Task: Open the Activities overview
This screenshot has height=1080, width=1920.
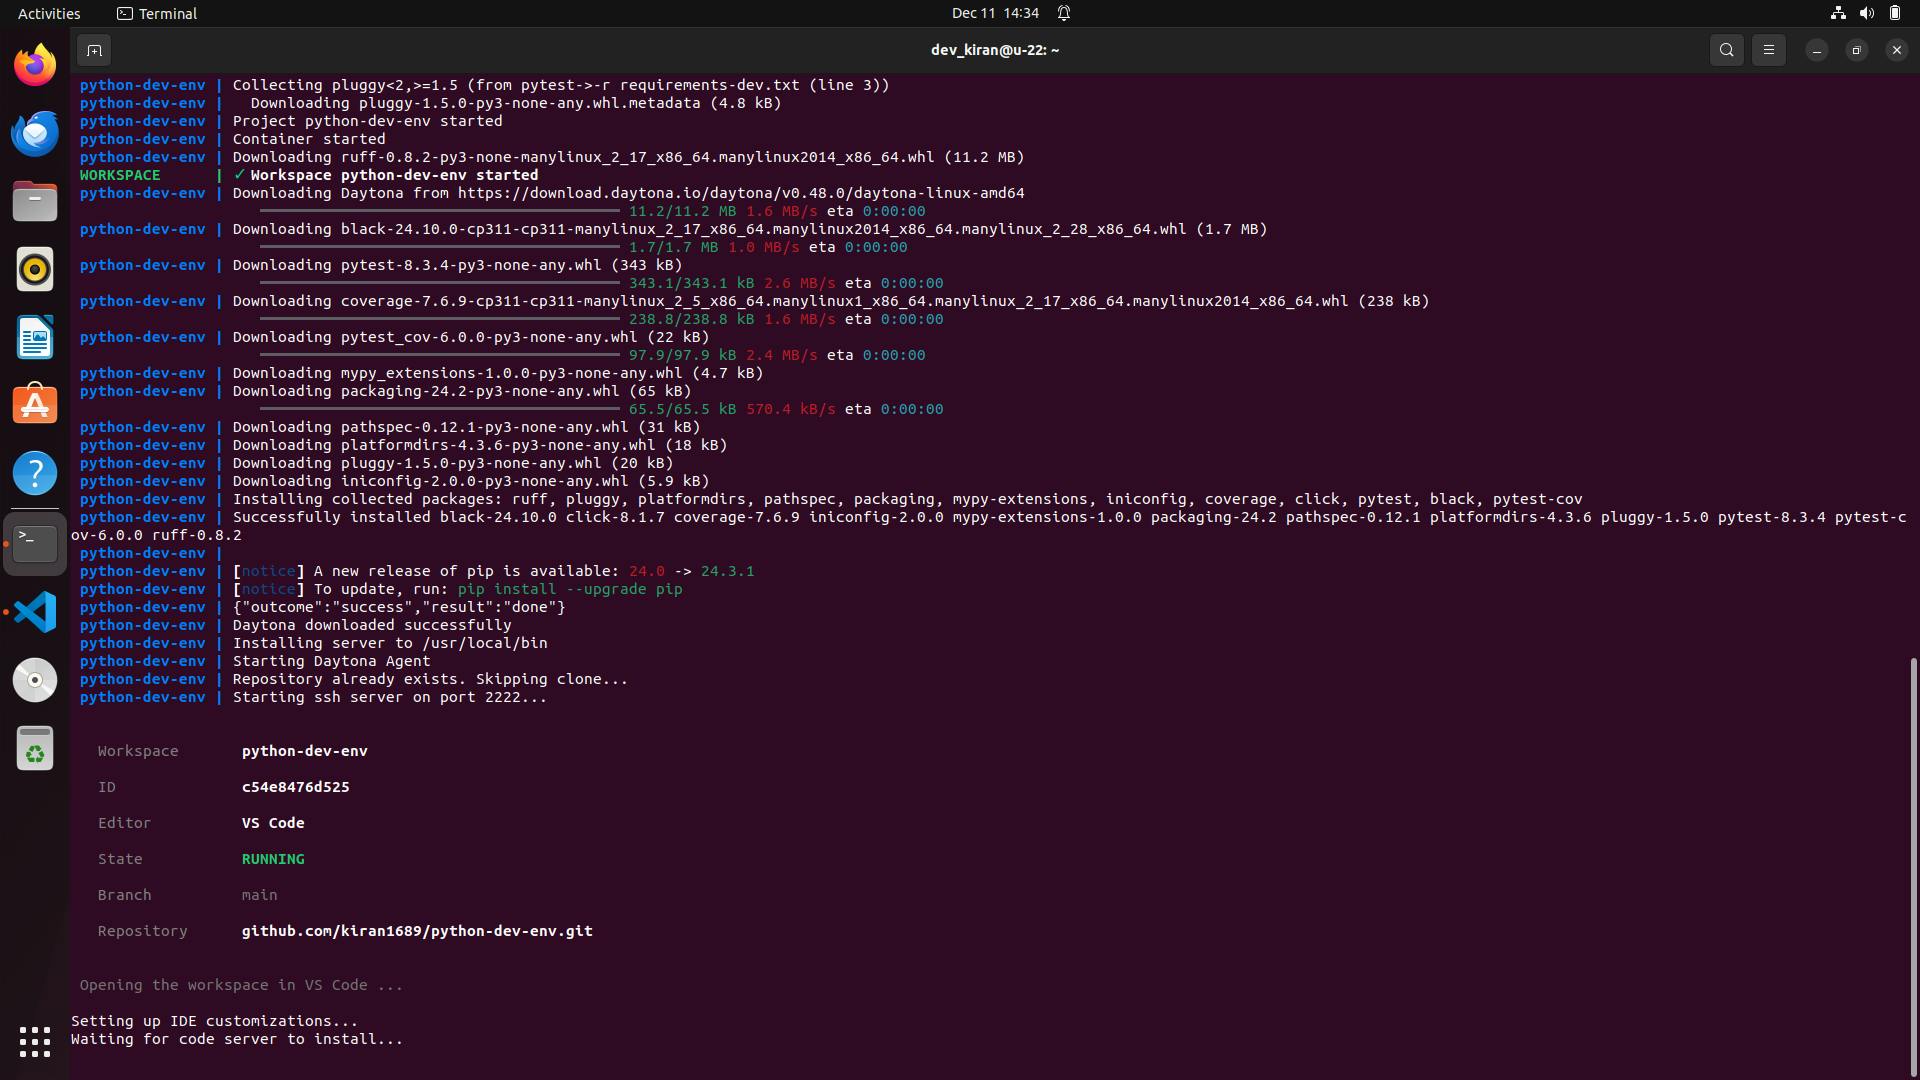Action: 49,13
